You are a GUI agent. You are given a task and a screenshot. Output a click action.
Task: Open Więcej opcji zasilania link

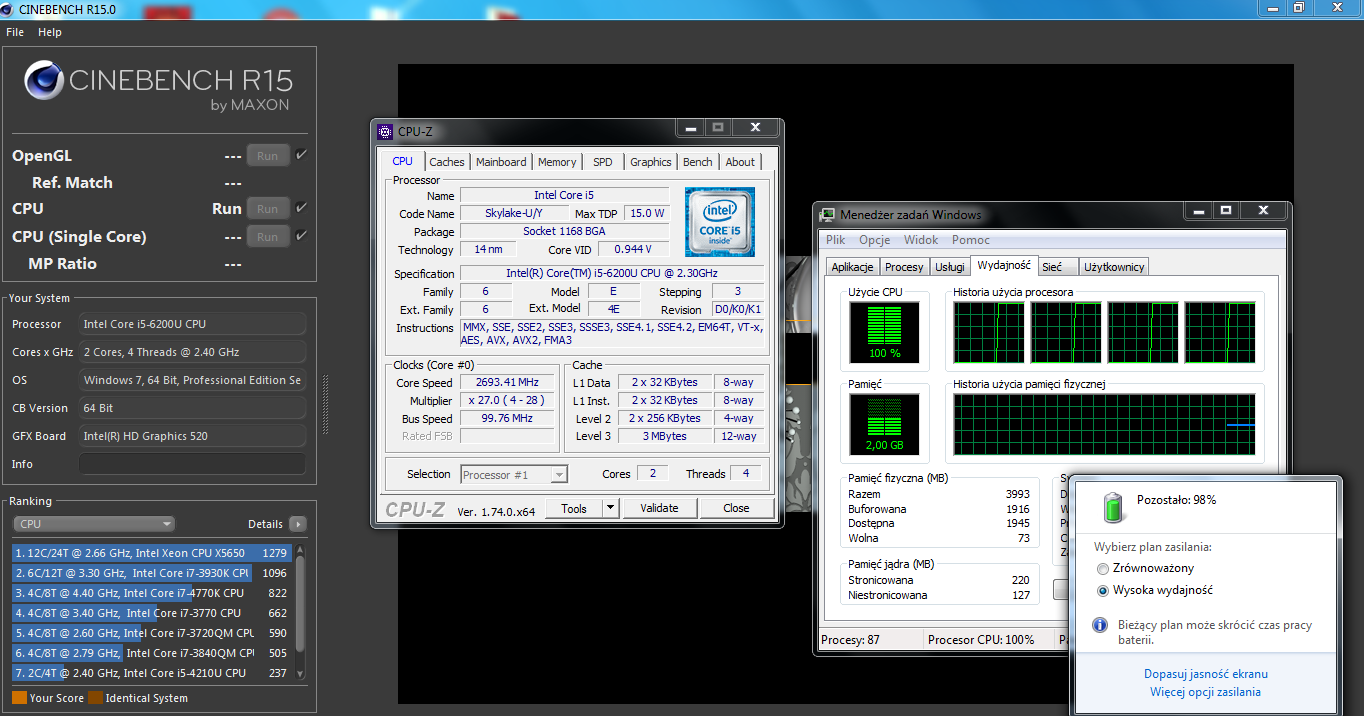1205,692
